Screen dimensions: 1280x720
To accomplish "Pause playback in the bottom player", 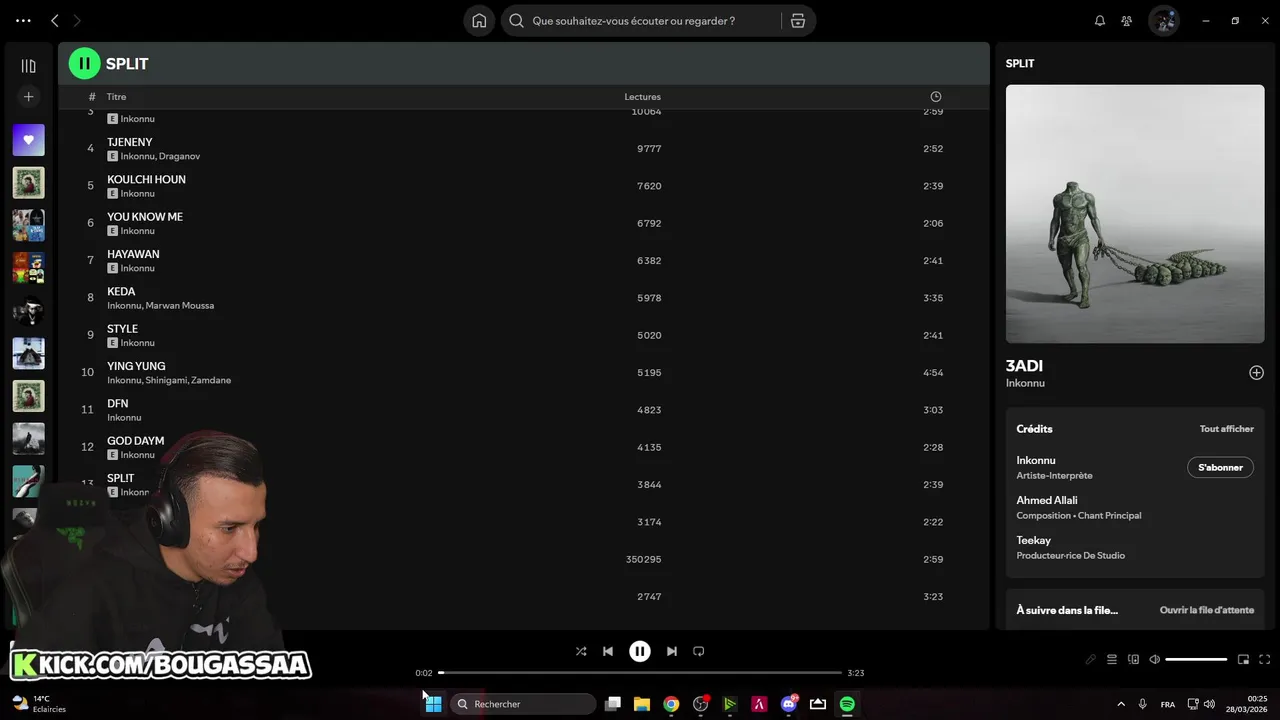I will coord(640,651).
